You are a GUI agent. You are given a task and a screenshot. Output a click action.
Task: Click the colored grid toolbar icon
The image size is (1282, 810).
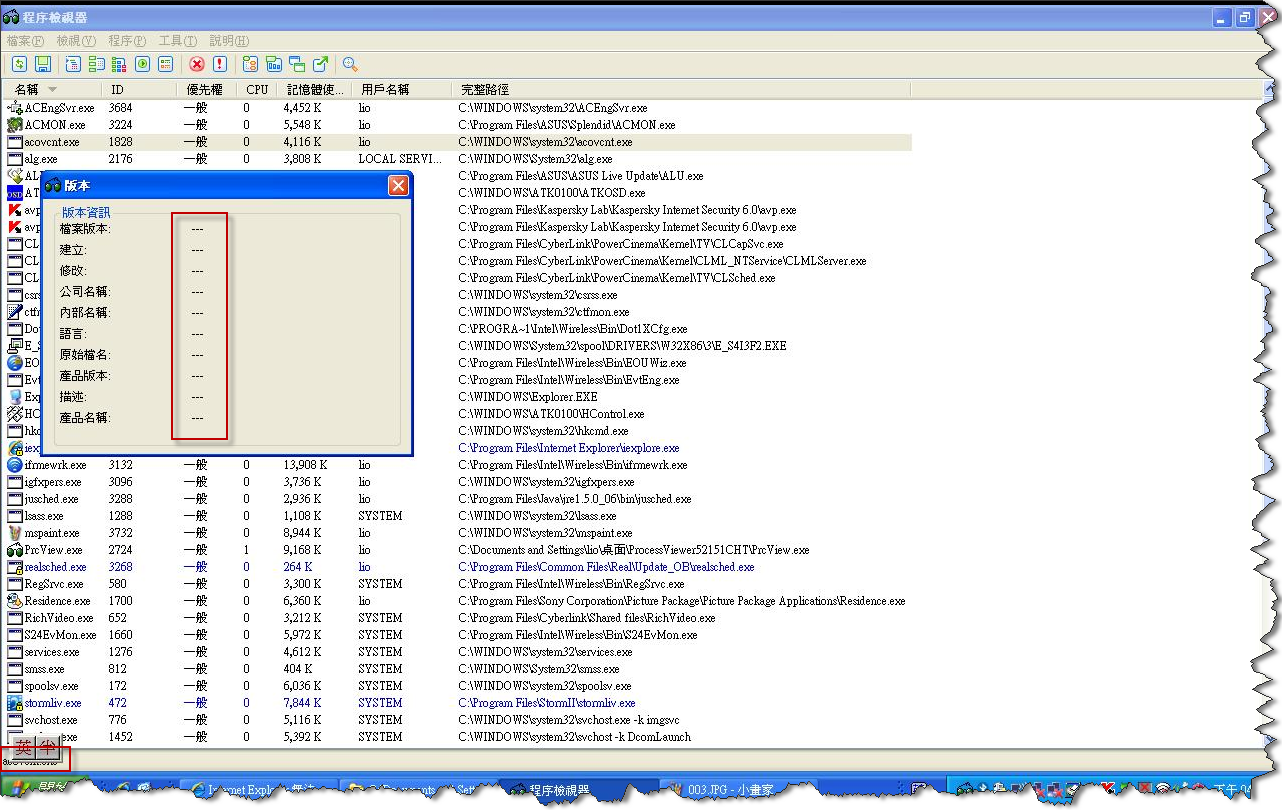[x=119, y=64]
